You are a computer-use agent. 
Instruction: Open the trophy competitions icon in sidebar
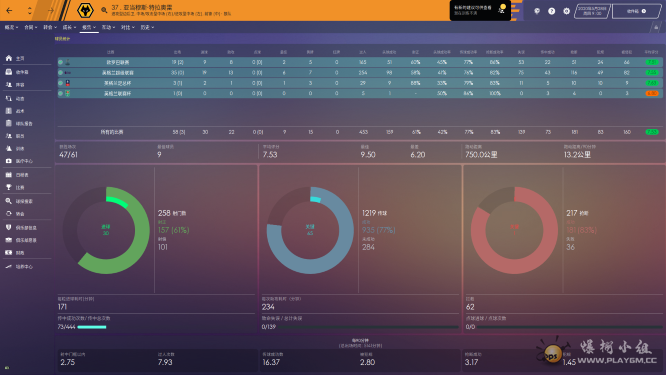[8, 187]
